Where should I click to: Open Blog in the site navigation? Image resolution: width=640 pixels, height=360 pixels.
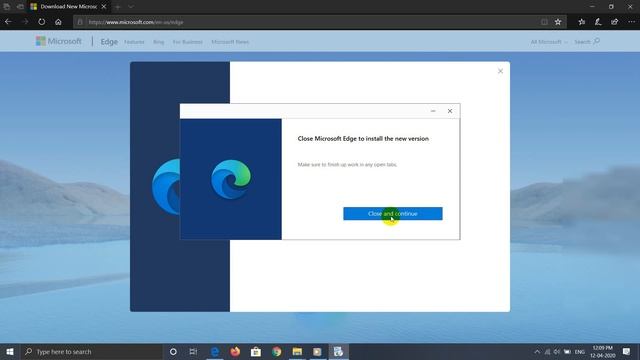tap(158, 42)
